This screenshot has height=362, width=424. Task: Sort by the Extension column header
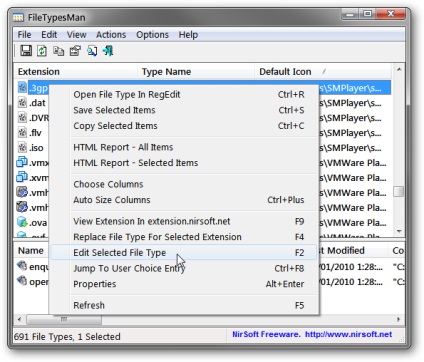(76, 72)
